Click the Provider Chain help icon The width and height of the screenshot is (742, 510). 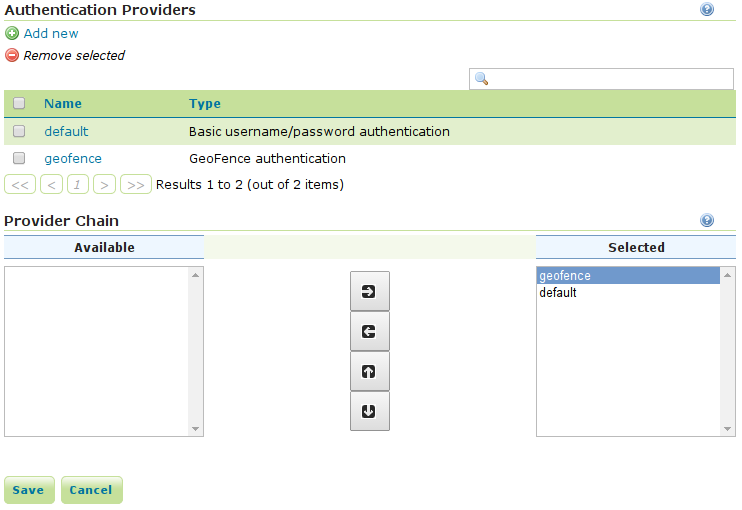[x=707, y=220]
